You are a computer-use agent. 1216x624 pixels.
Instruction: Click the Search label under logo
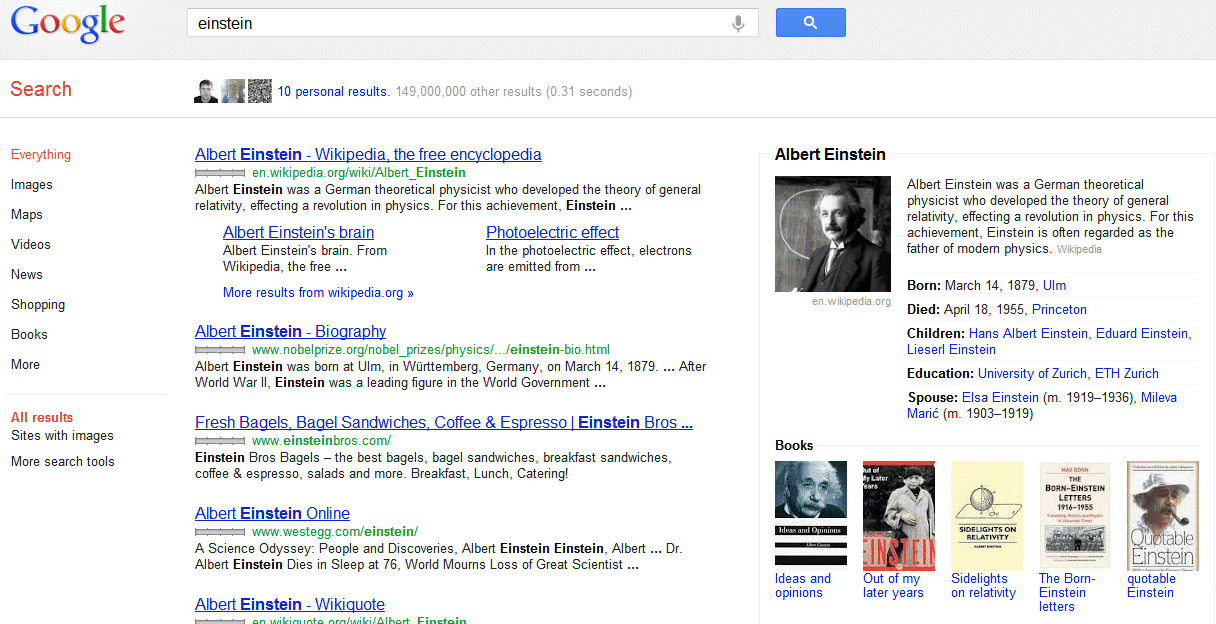click(41, 89)
